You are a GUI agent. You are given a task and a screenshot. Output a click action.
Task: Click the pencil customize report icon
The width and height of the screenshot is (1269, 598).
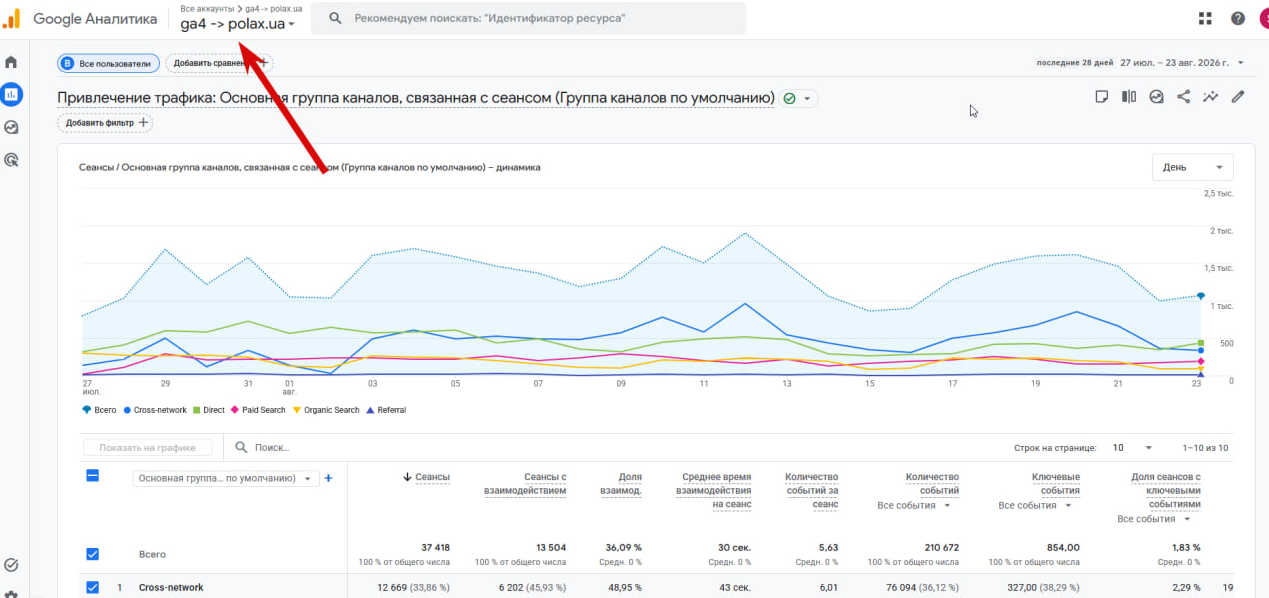point(1238,97)
